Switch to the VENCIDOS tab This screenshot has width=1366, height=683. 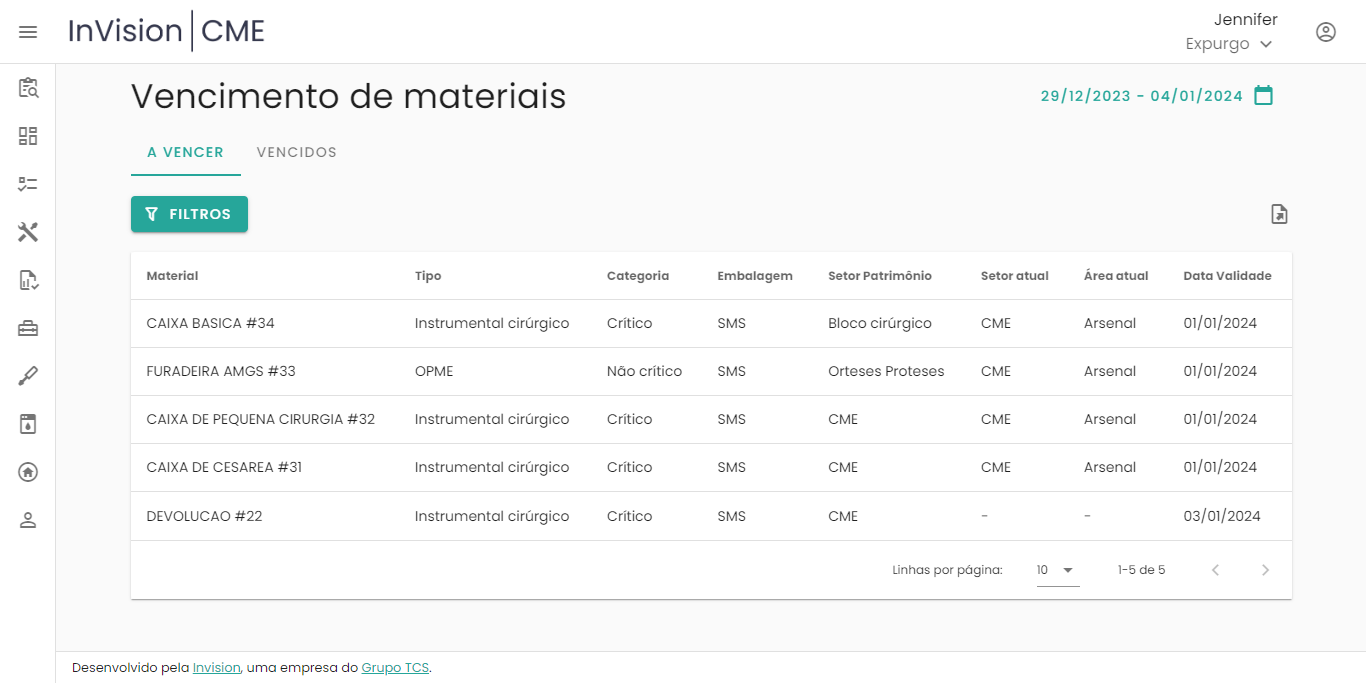click(x=297, y=153)
